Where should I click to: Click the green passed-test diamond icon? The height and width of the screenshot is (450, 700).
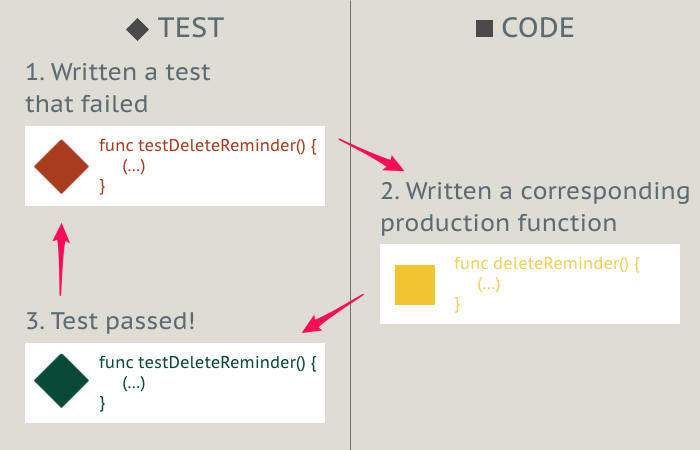coord(62,381)
